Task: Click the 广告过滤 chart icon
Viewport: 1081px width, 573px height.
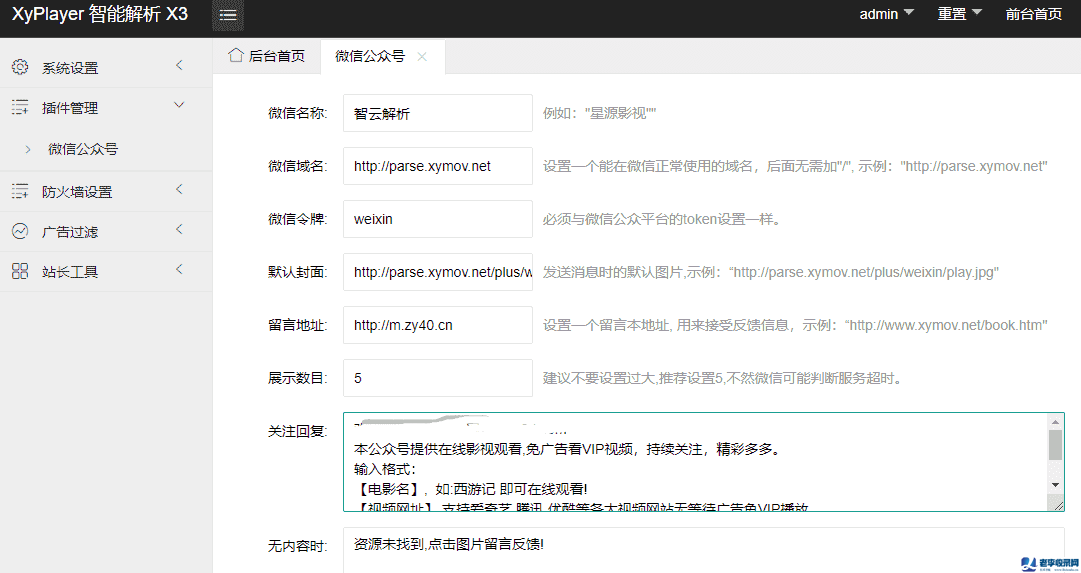Action: tap(20, 231)
